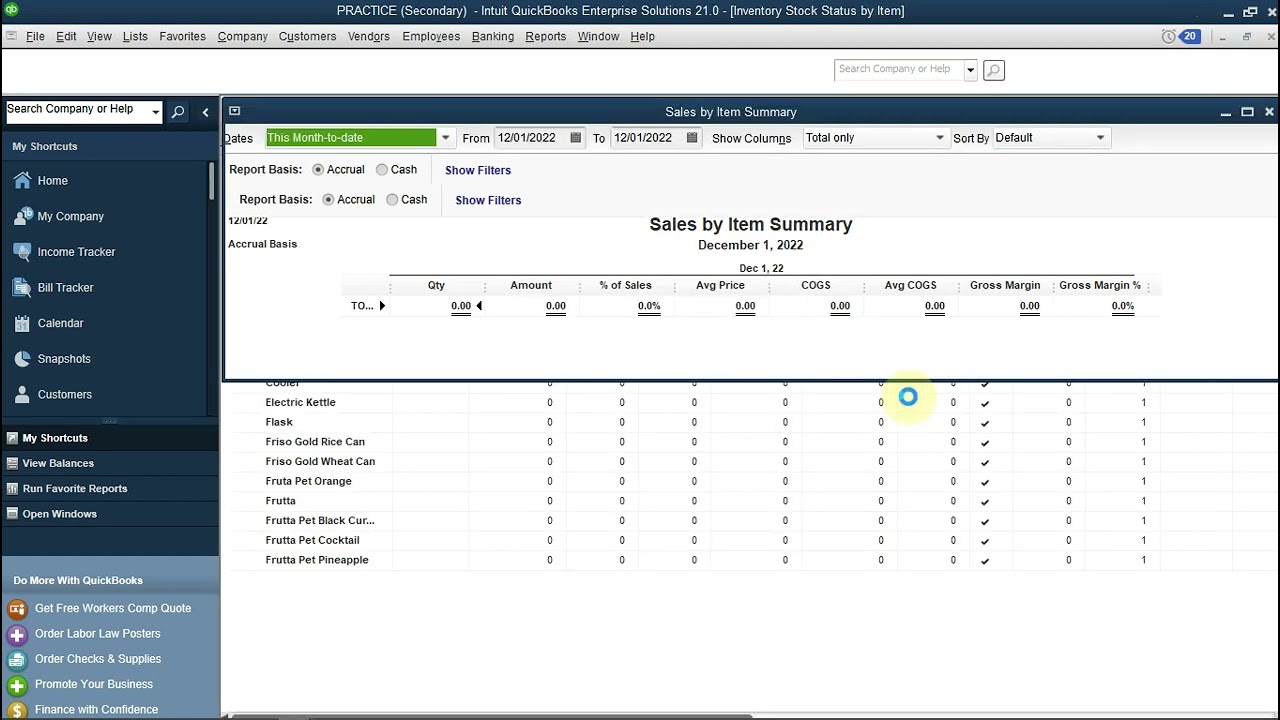Select the Frutta item row
This screenshot has height=720, width=1280.
(x=280, y=501)
